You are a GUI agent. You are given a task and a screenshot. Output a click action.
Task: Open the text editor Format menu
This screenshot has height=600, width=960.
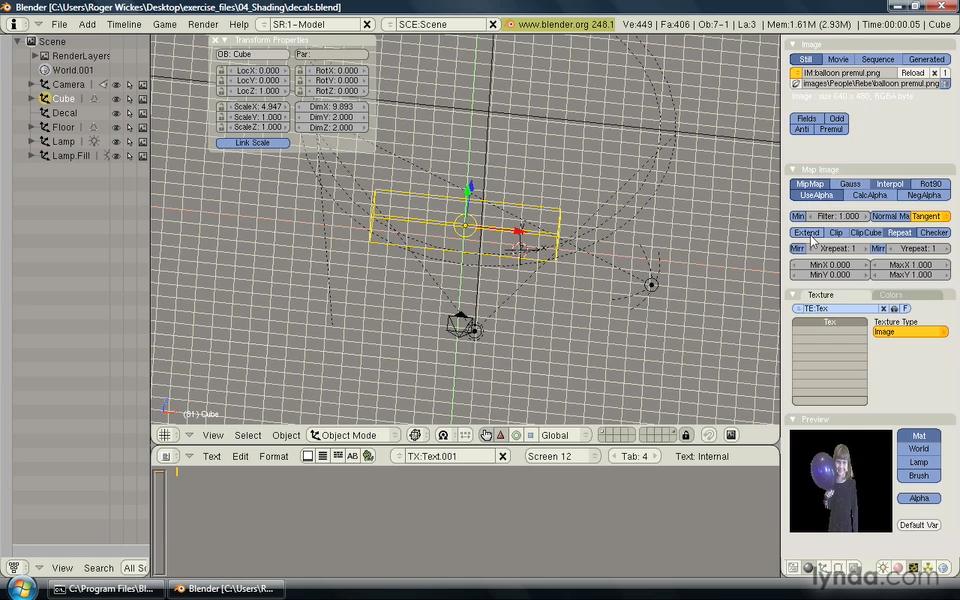(274, 456)
